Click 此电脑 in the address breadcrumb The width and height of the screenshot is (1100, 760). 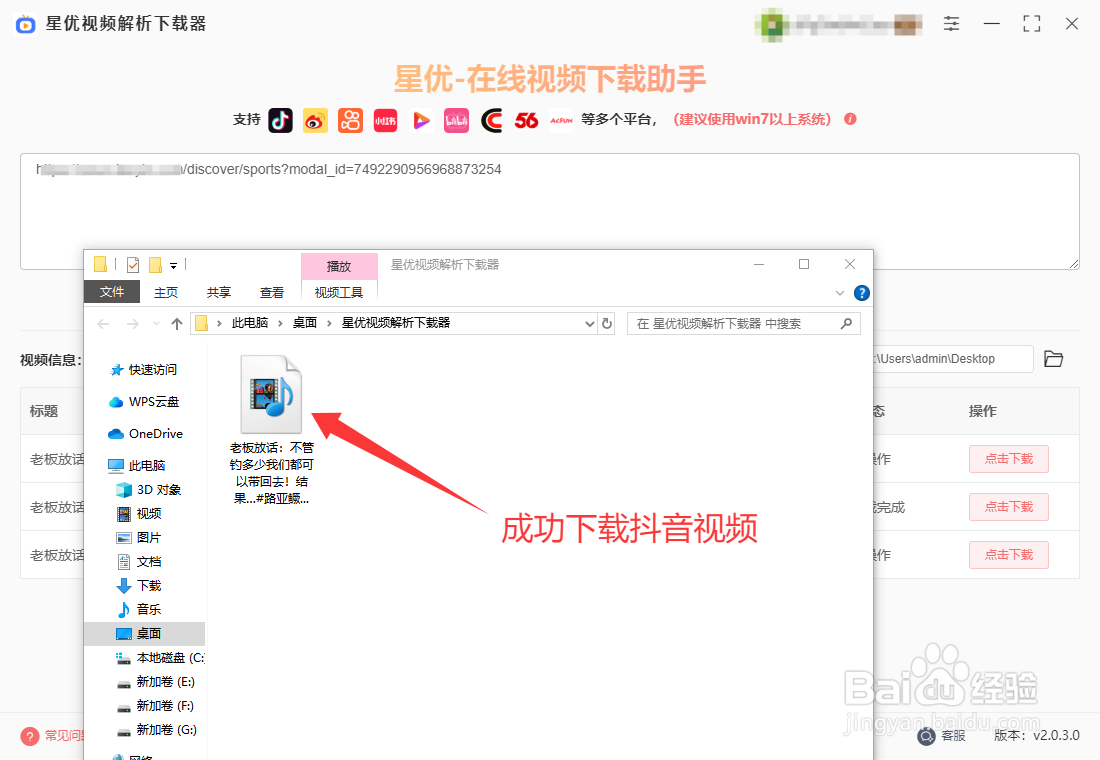tap(250, 323)
